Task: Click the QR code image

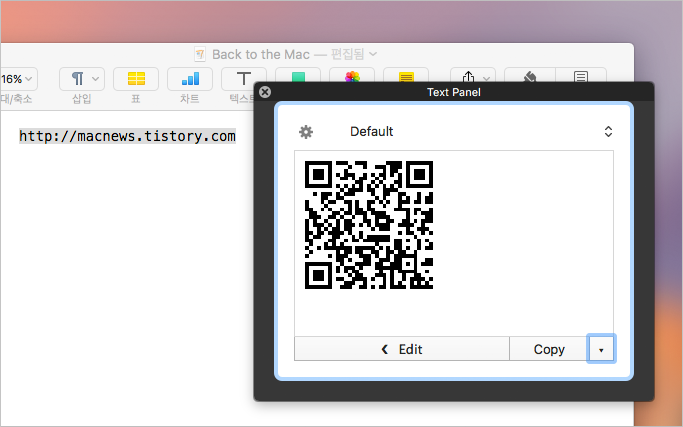Action: [369, 225]
